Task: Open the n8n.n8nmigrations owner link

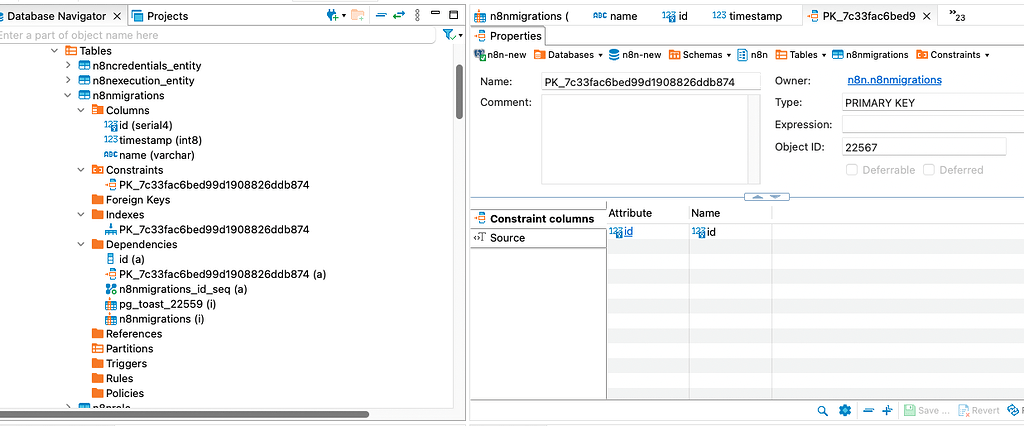Action: 894,80
